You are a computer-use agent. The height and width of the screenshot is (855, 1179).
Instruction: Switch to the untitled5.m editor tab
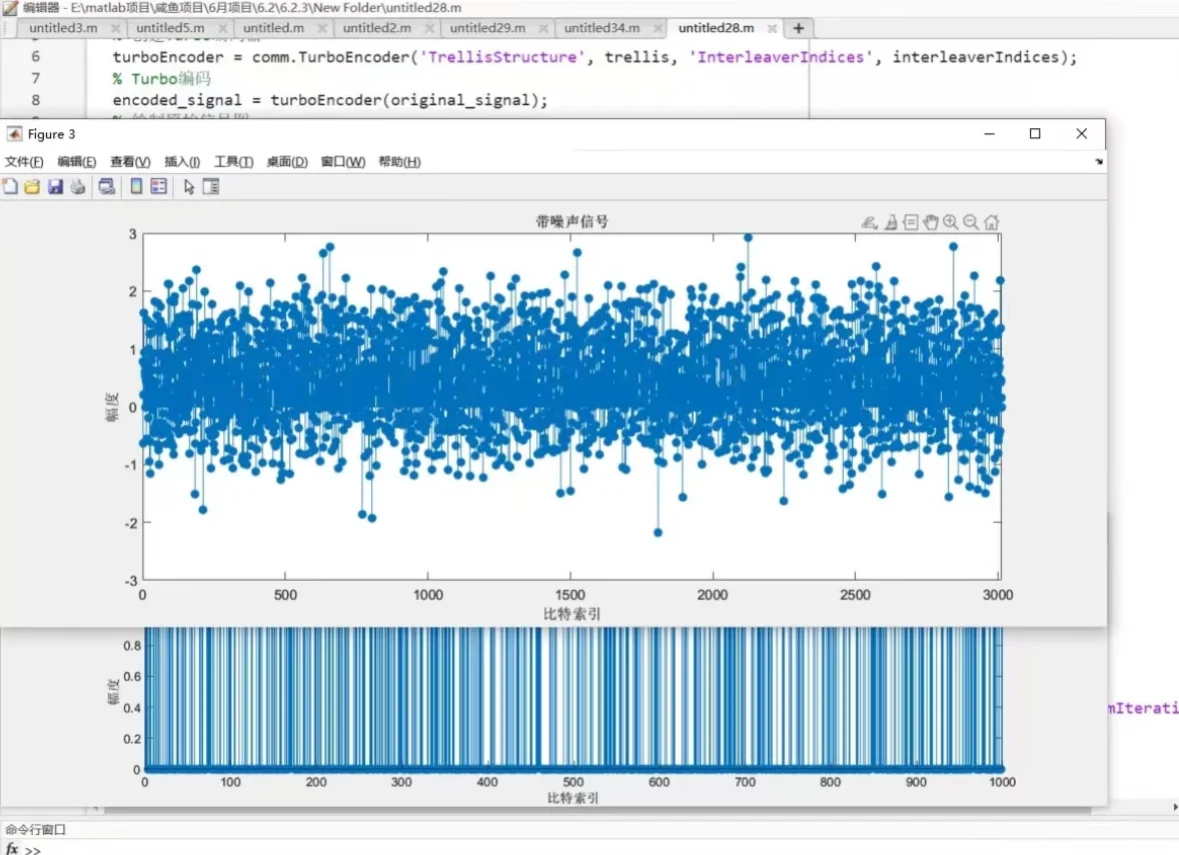point(170,28)
